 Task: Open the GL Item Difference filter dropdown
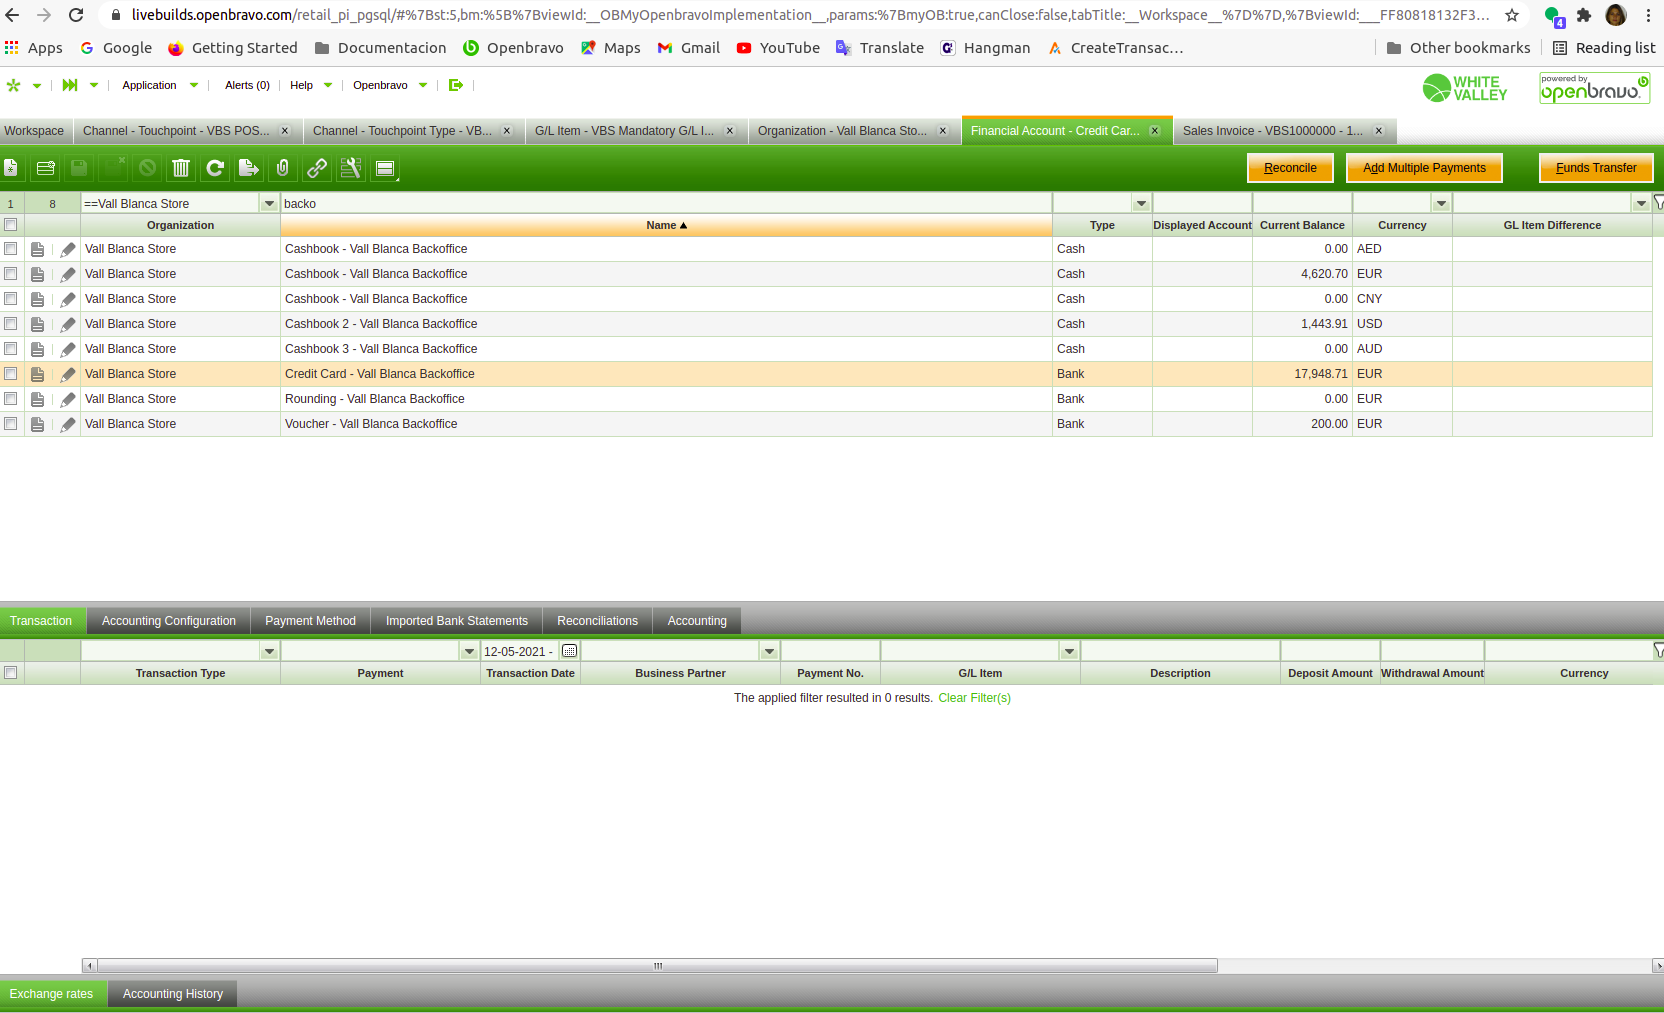pyautogui.click(x=1641, y=203)
